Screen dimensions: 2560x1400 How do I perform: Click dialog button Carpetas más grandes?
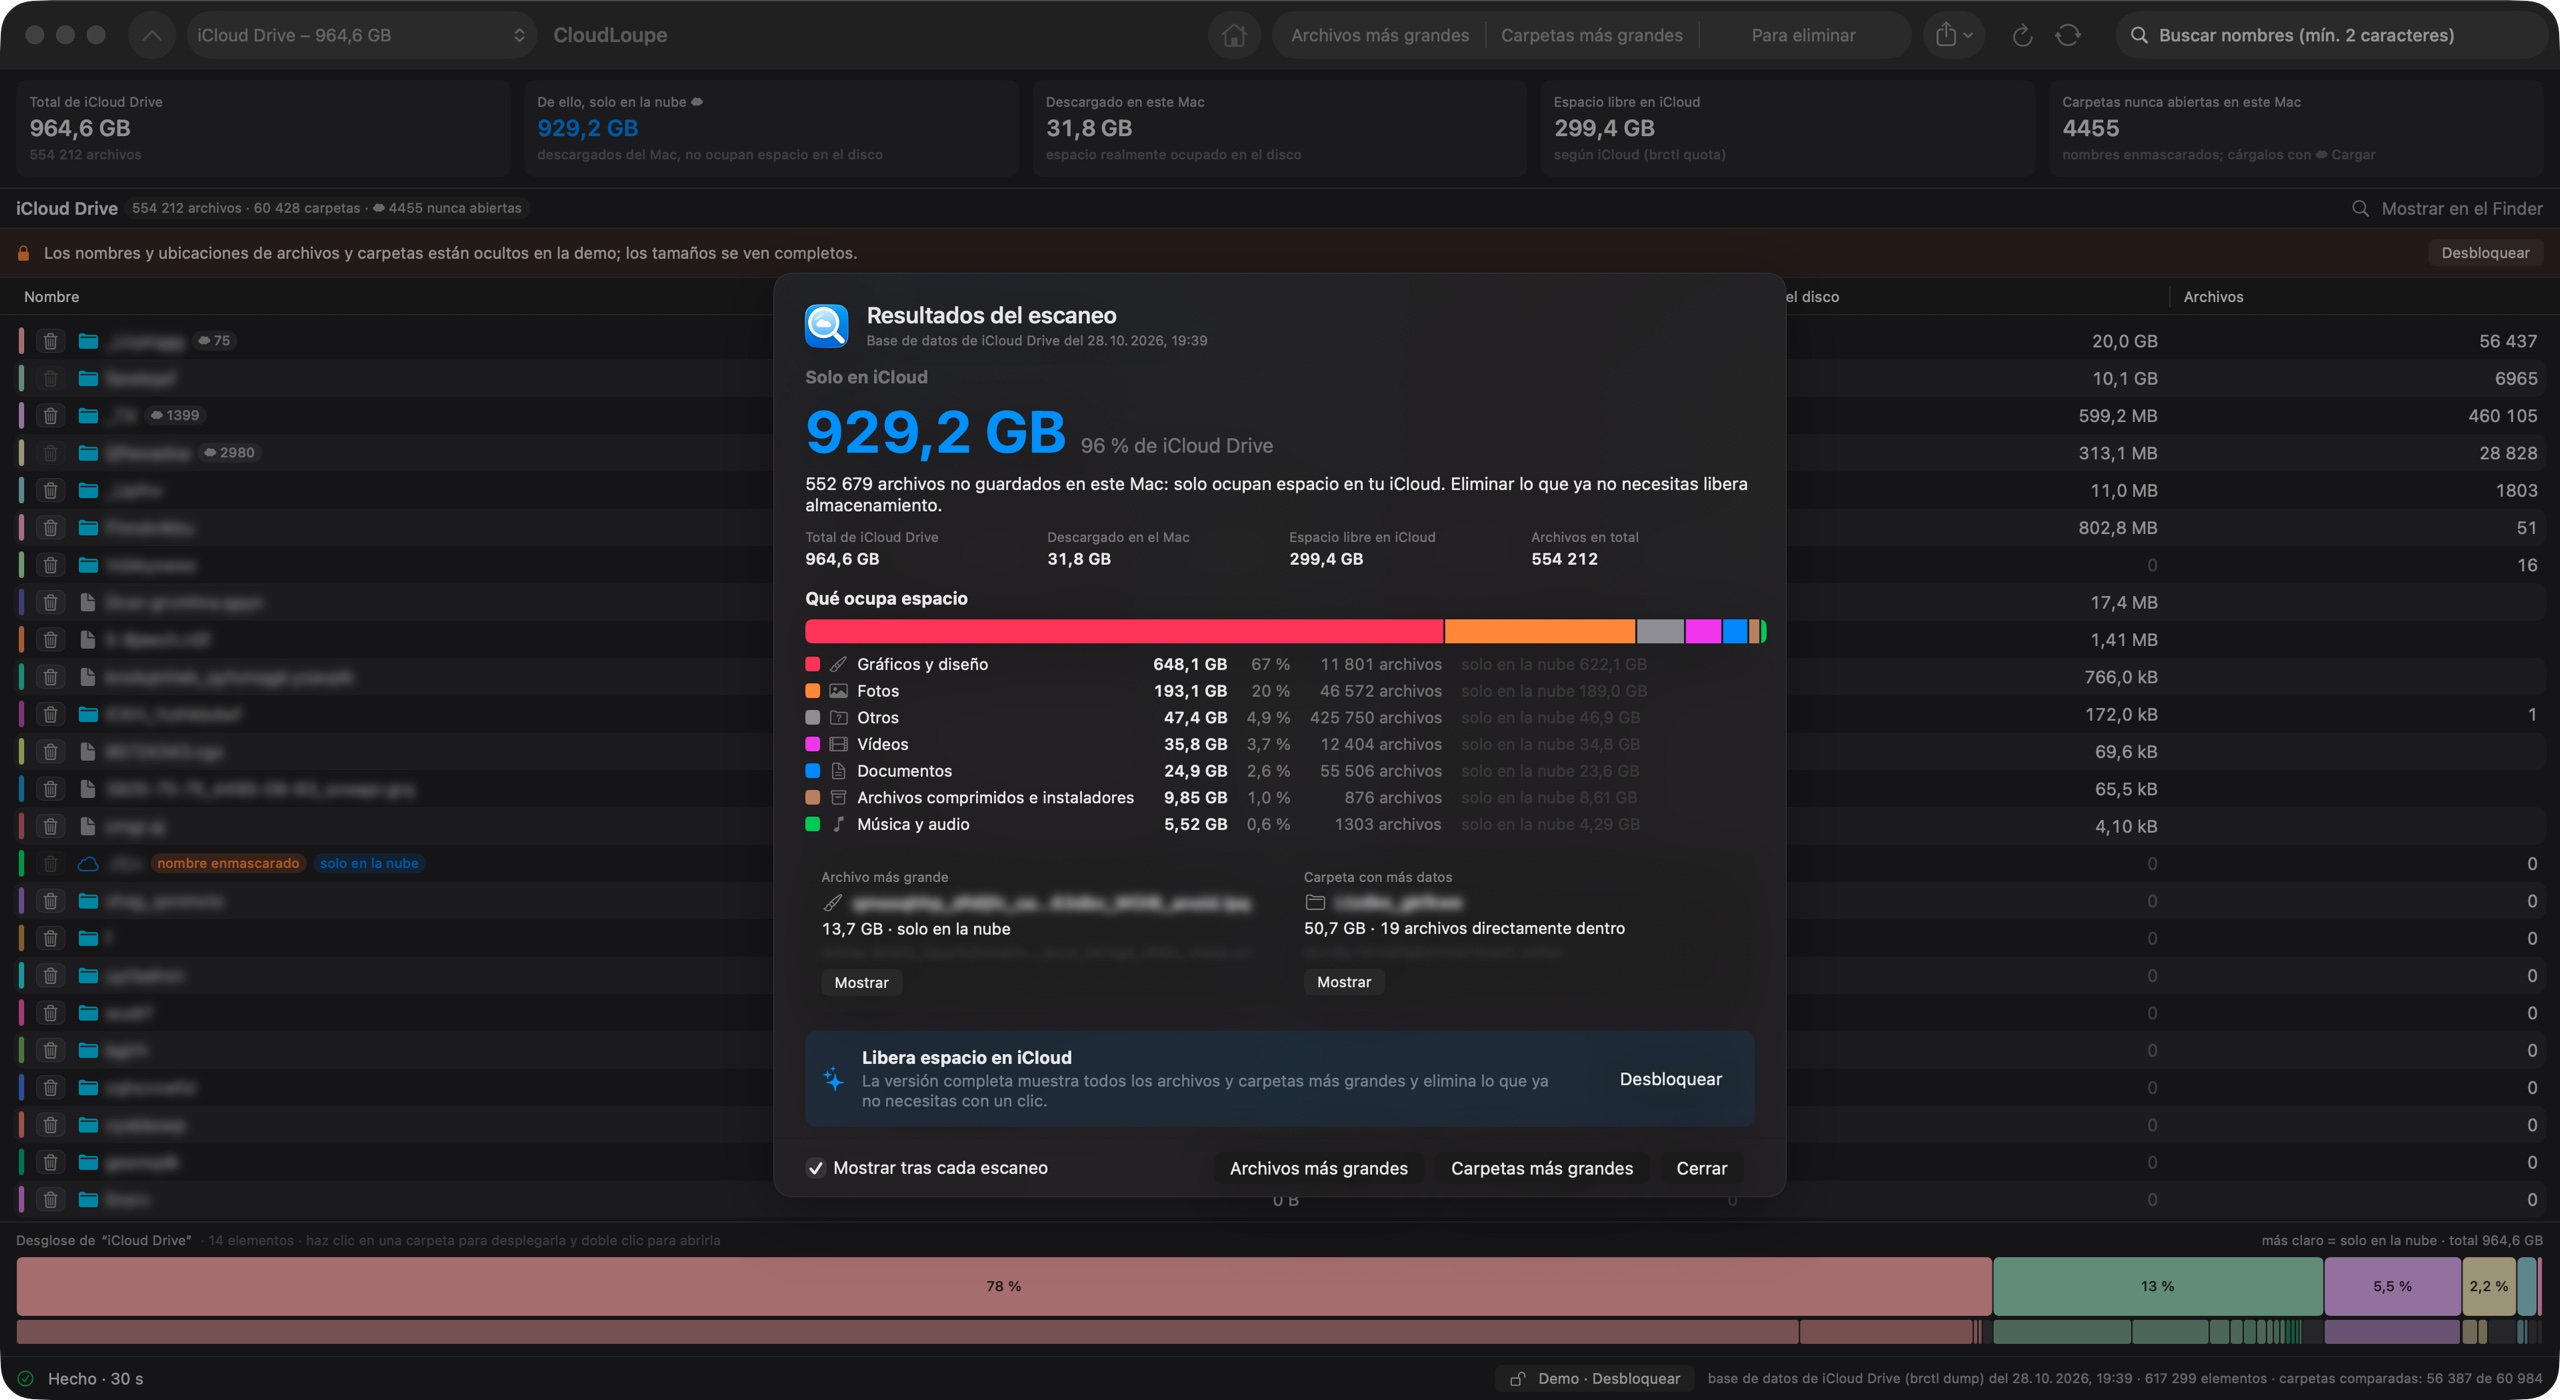click(x=1541, y=1168)
